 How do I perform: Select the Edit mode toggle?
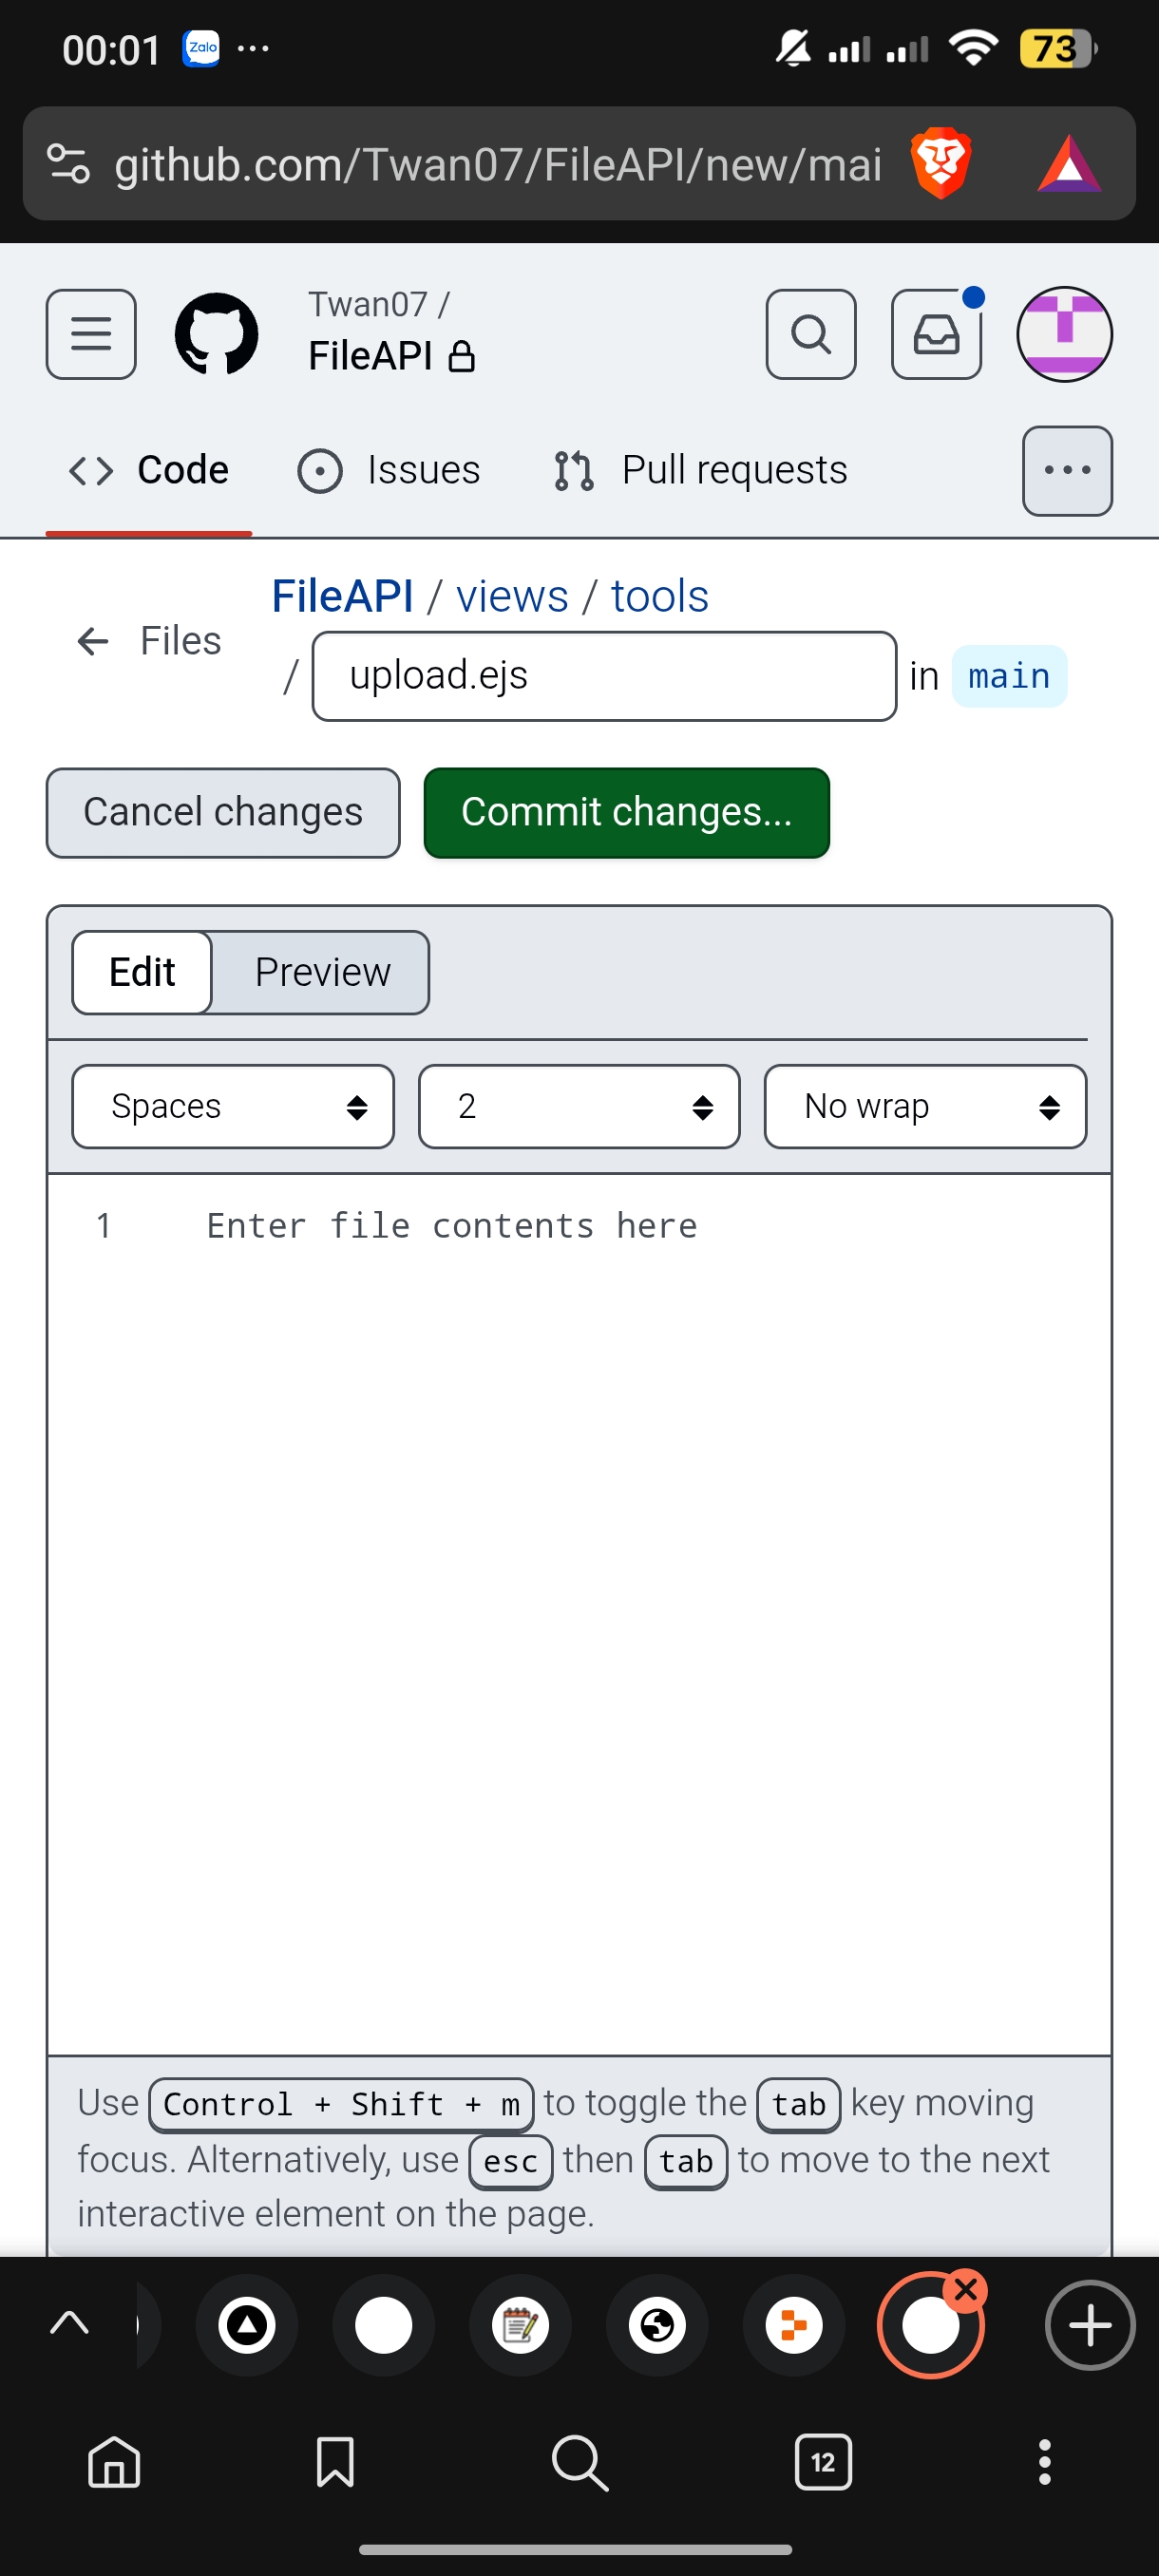(142, 972)
